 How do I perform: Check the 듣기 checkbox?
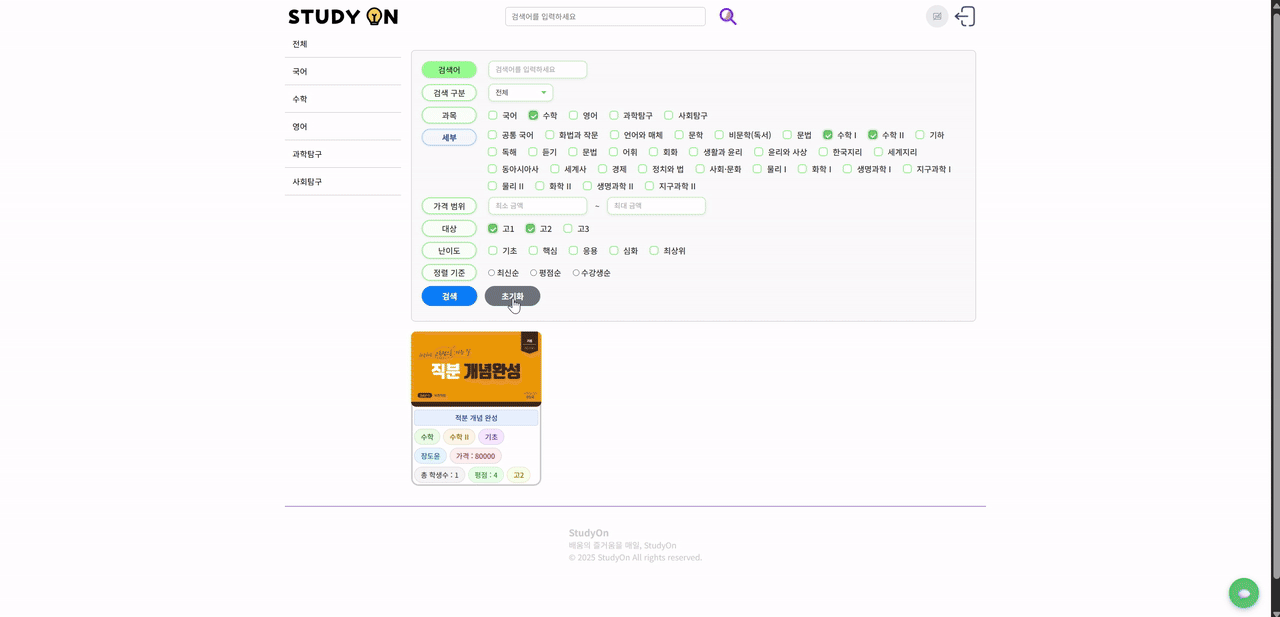click(x=533, y=152)
